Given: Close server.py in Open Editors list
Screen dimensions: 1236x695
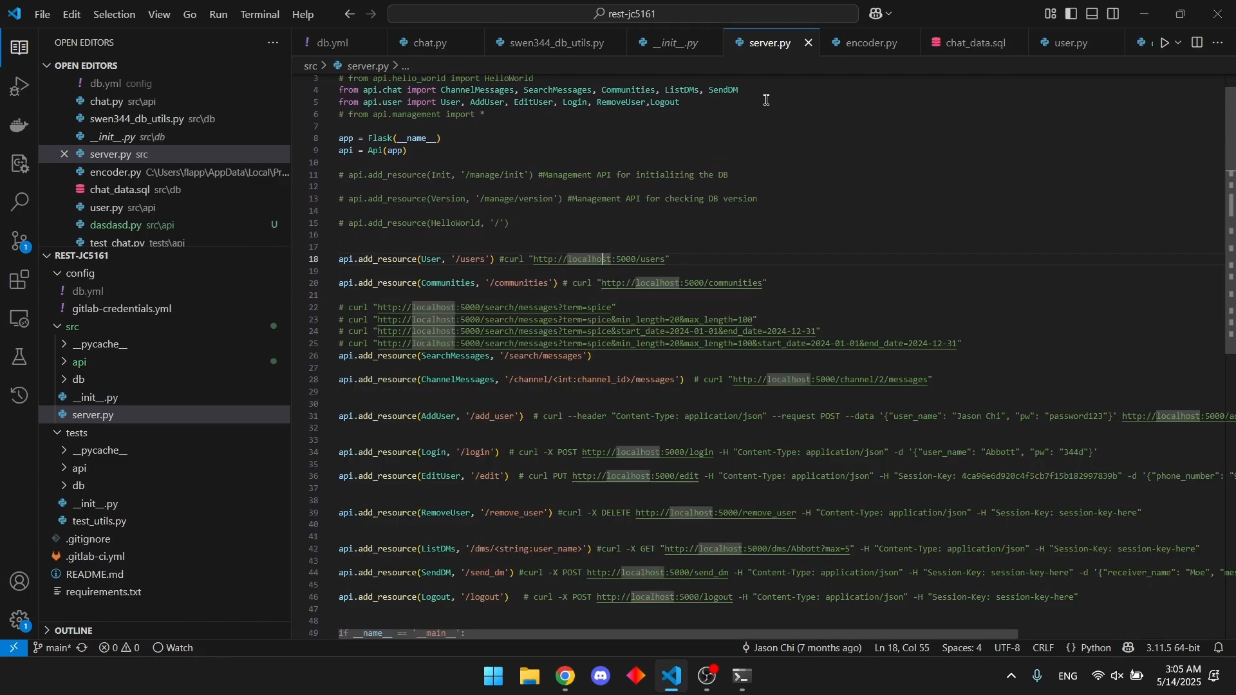Looking at the screenshot, I should pyautogui.click(x=64, y=154).
